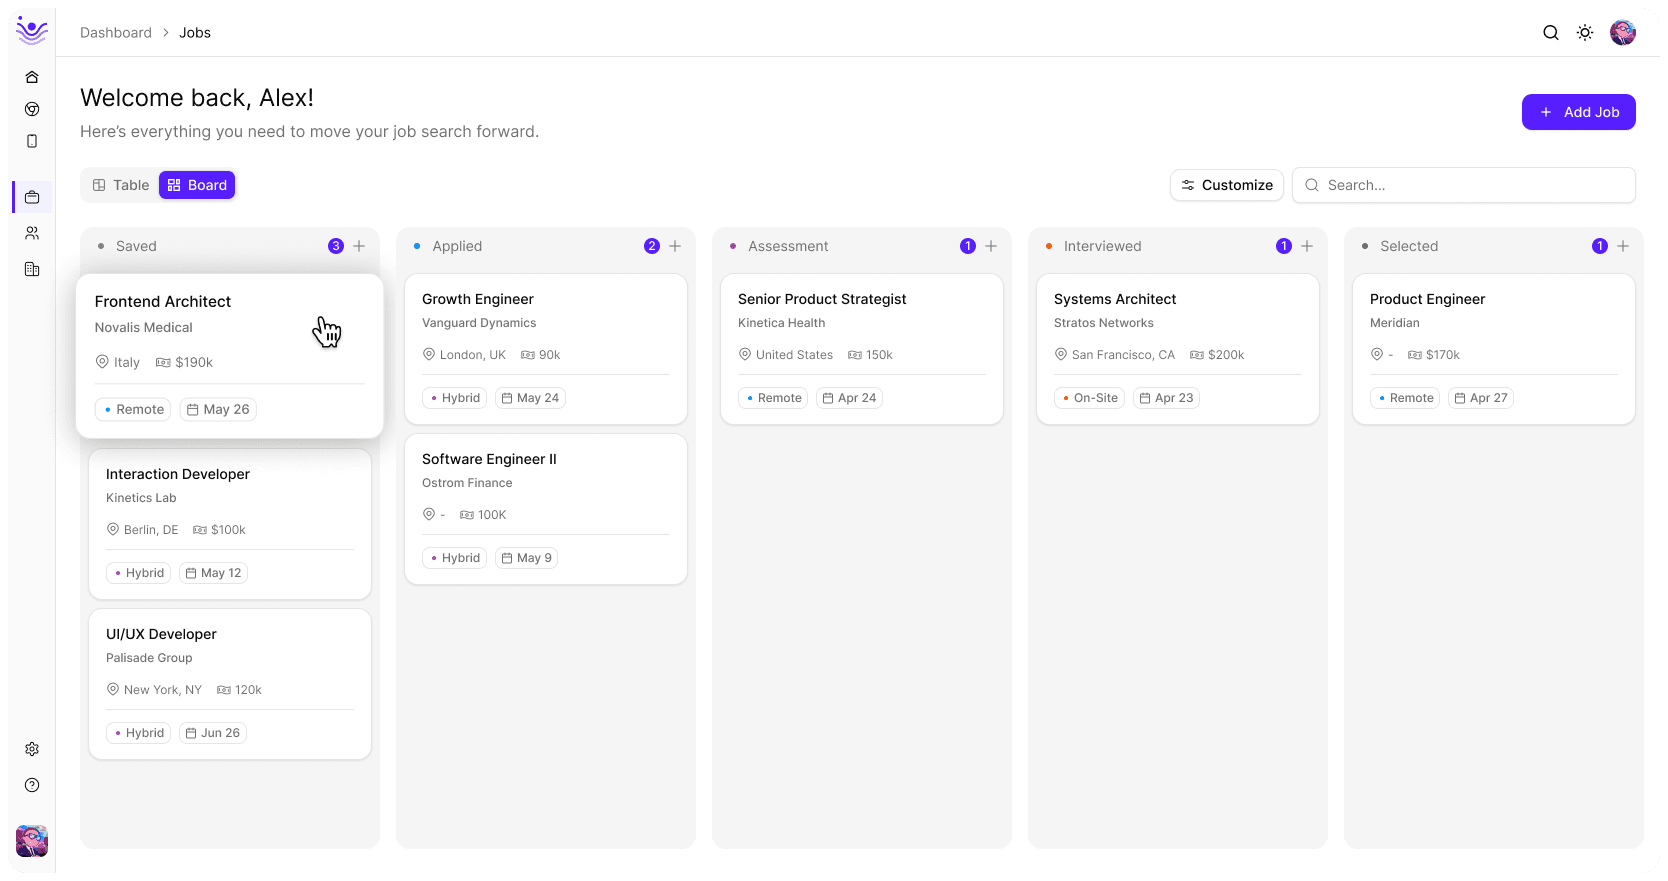Image resolution: width=1668 pixels, height=881 pixels.
Task: Click the app logo at top left
Action: click(x=32, y=31)
